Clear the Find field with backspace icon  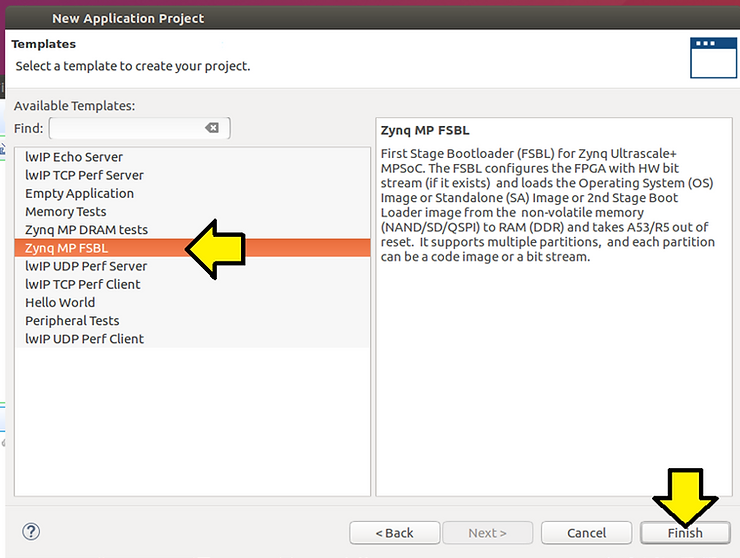click(212, 127)
